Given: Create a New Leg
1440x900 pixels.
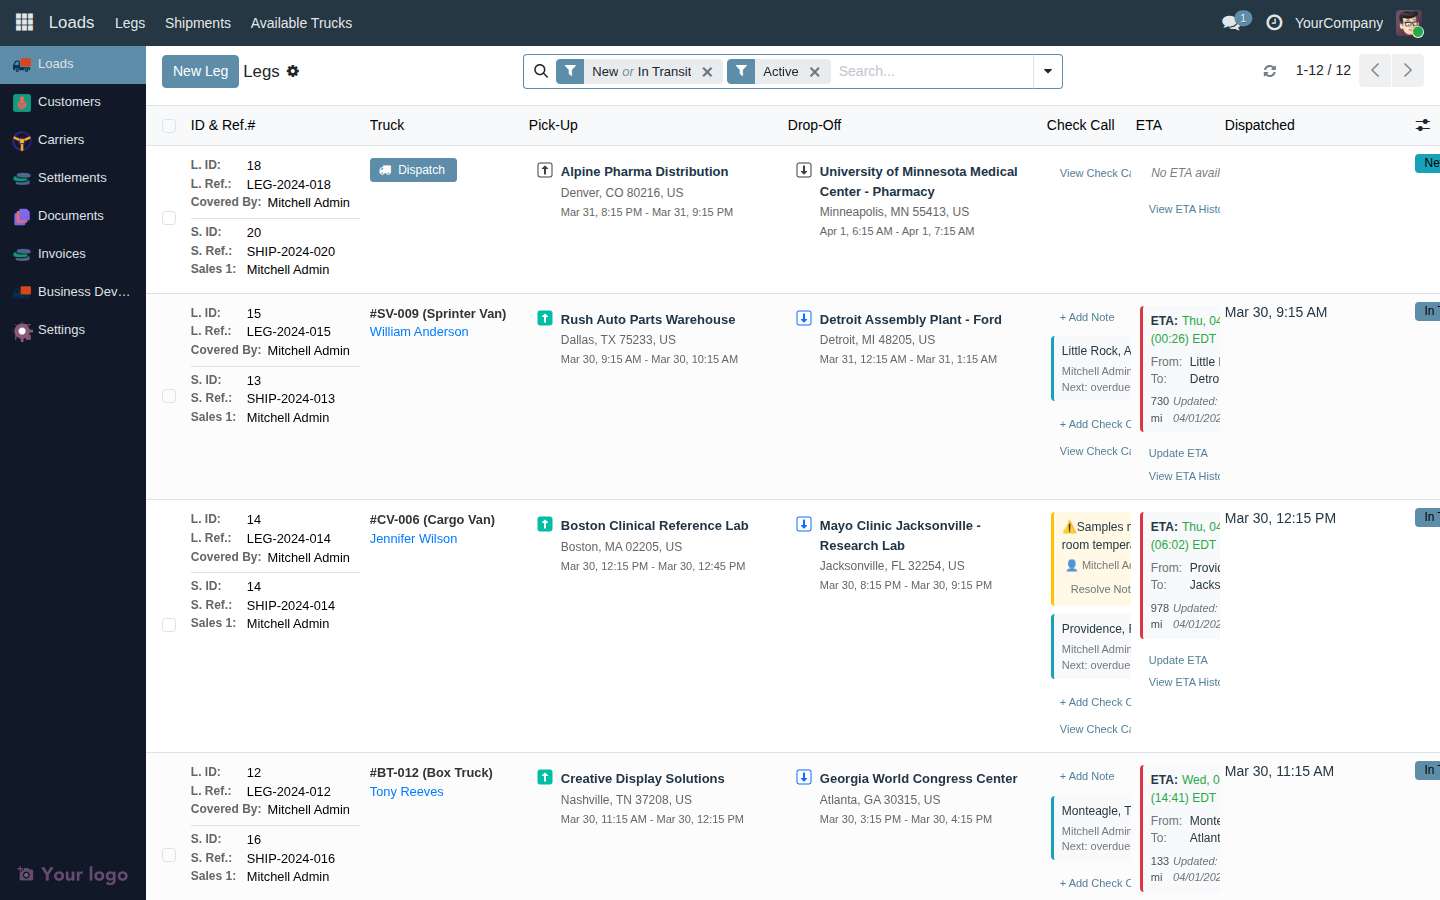Looking at the screenshot, I should point(200,71).
